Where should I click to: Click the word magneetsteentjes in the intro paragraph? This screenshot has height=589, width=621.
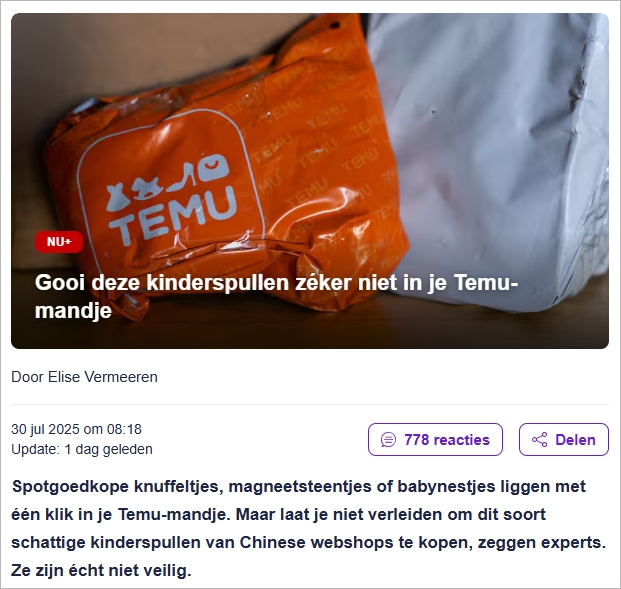coord(300,486)
